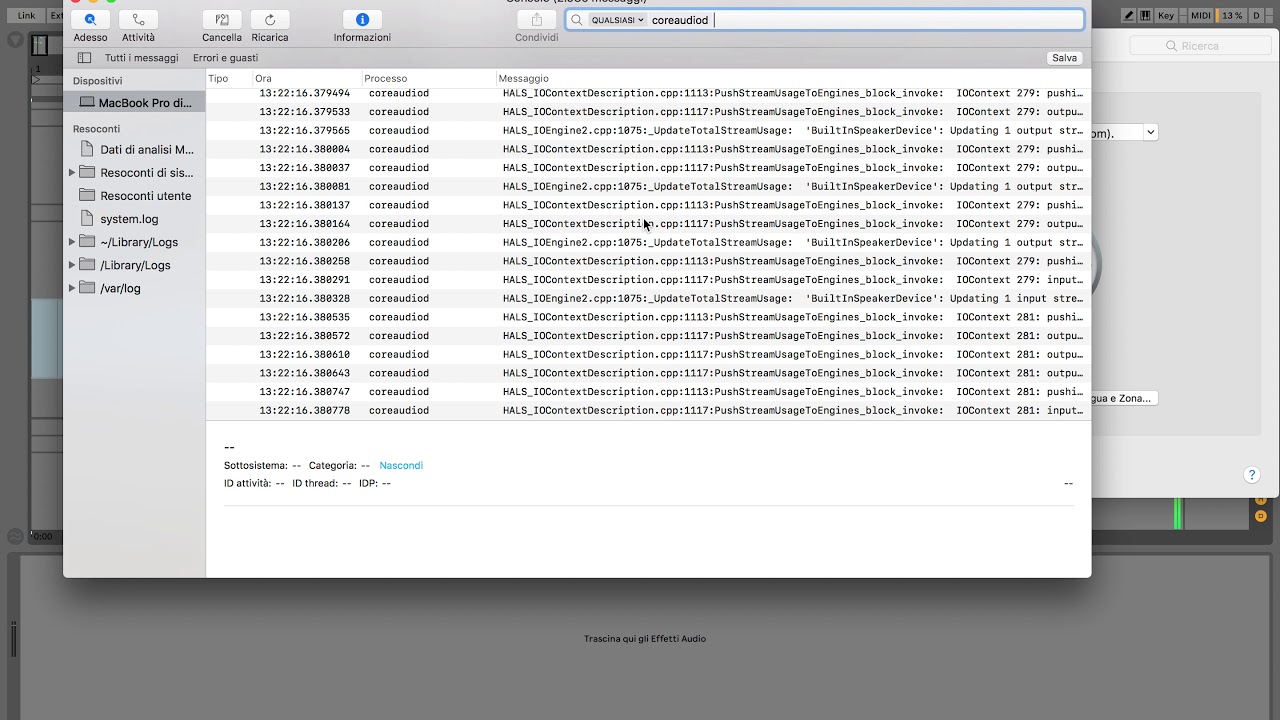Expand the /Library/Logs folder

pos(72,265)
